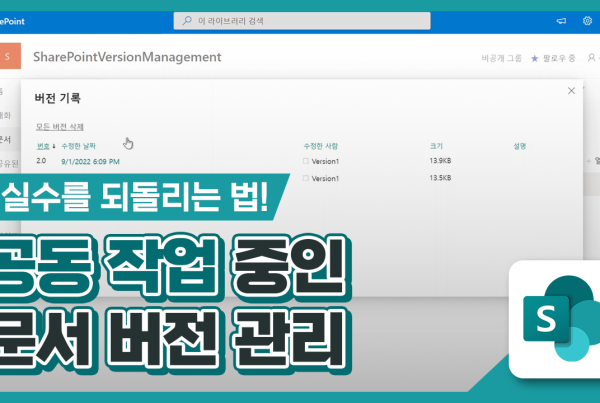Click the star following icon
Screen dimensions: 600x403
535,58
